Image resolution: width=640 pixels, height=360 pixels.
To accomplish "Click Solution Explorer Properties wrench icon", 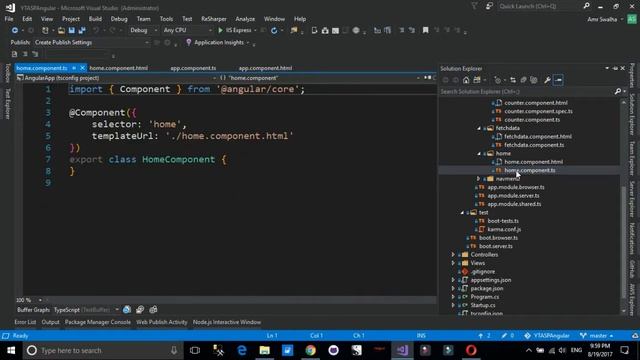I will tap(547, 80).
